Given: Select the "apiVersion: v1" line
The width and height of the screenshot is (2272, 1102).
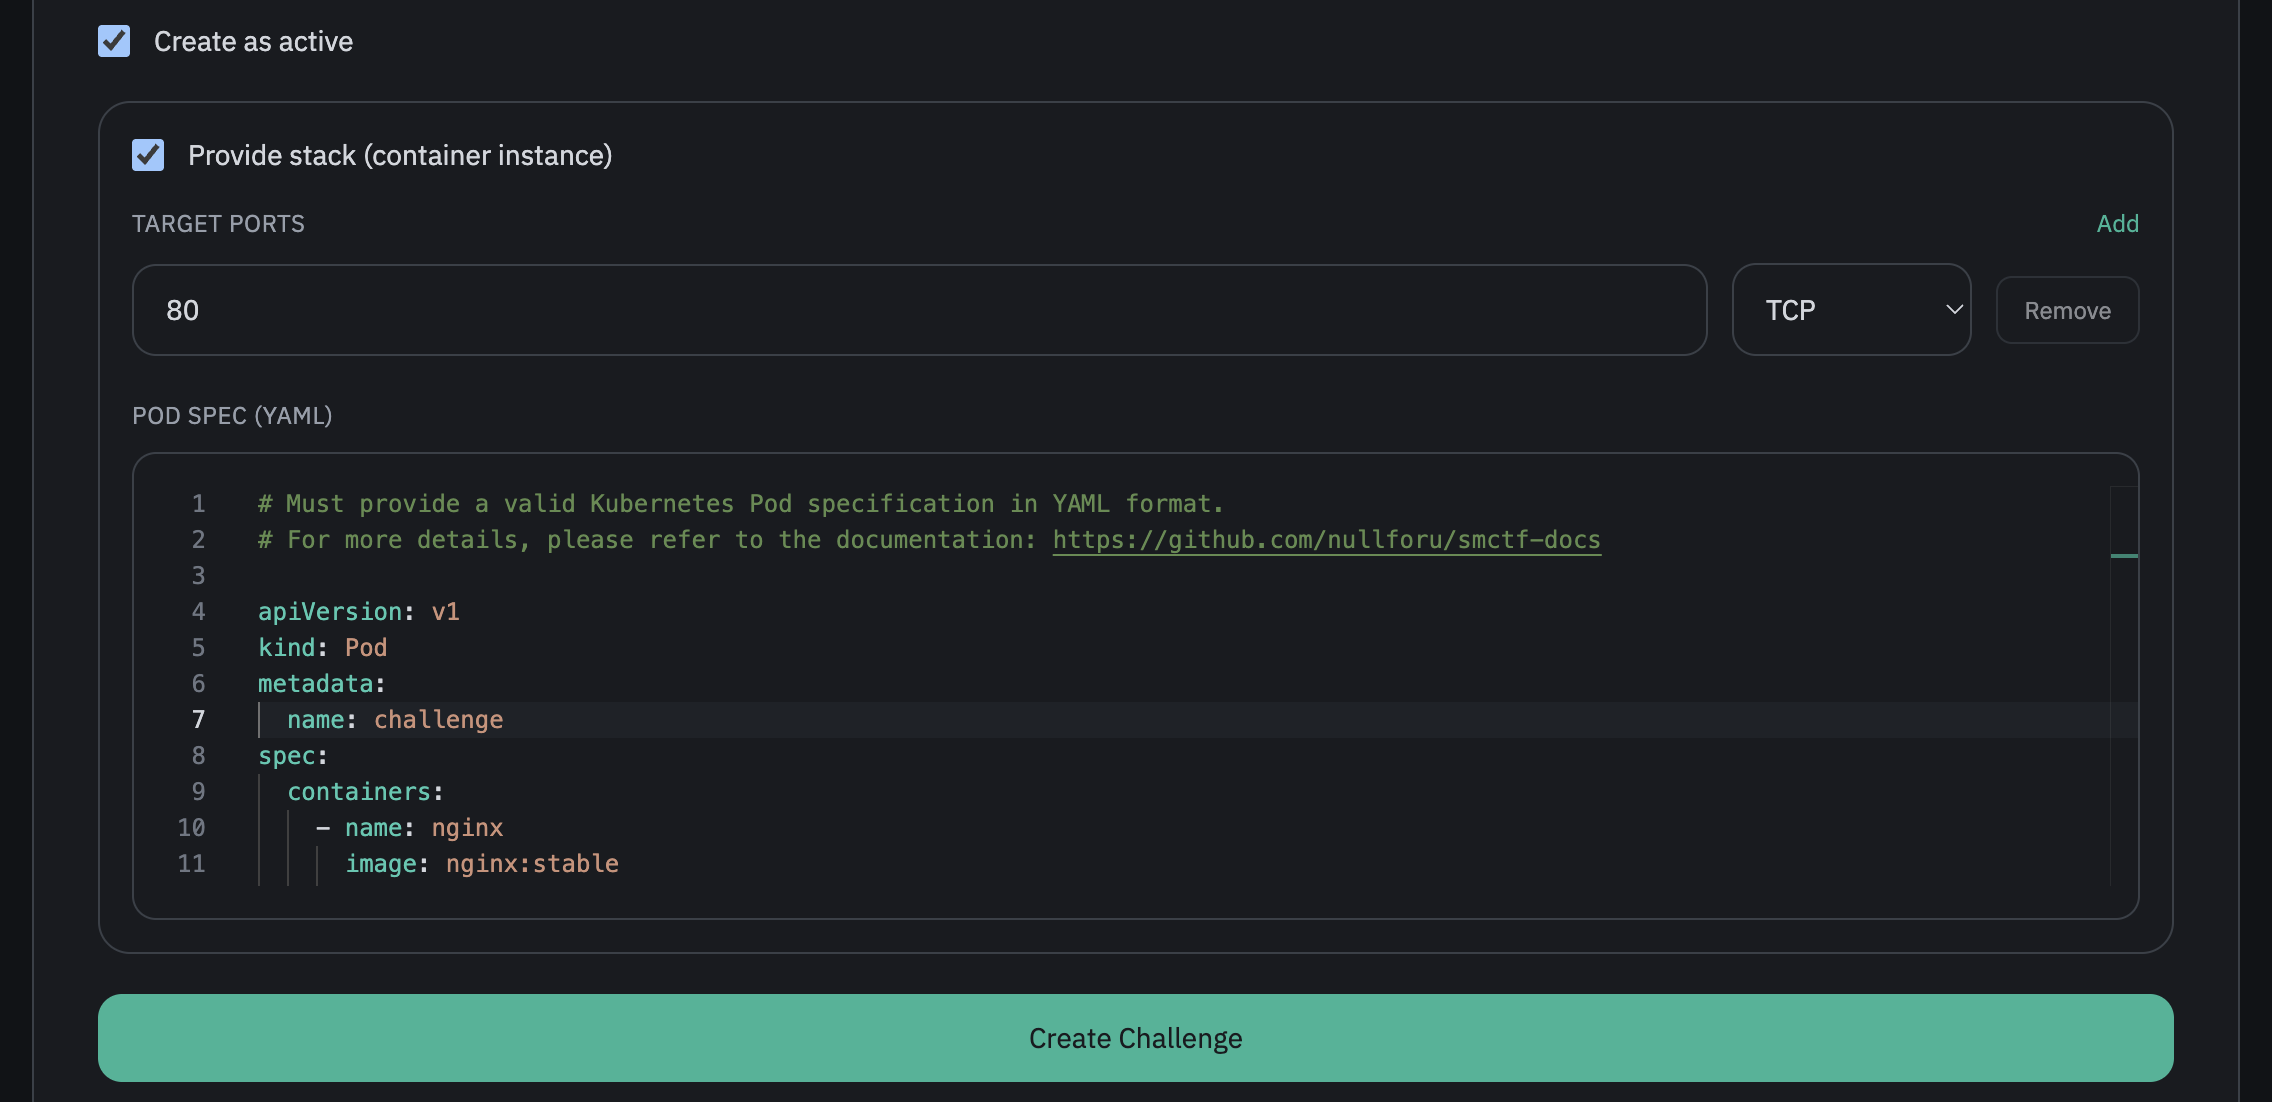Looking at the screenshot, I should [x=358, y=611].
